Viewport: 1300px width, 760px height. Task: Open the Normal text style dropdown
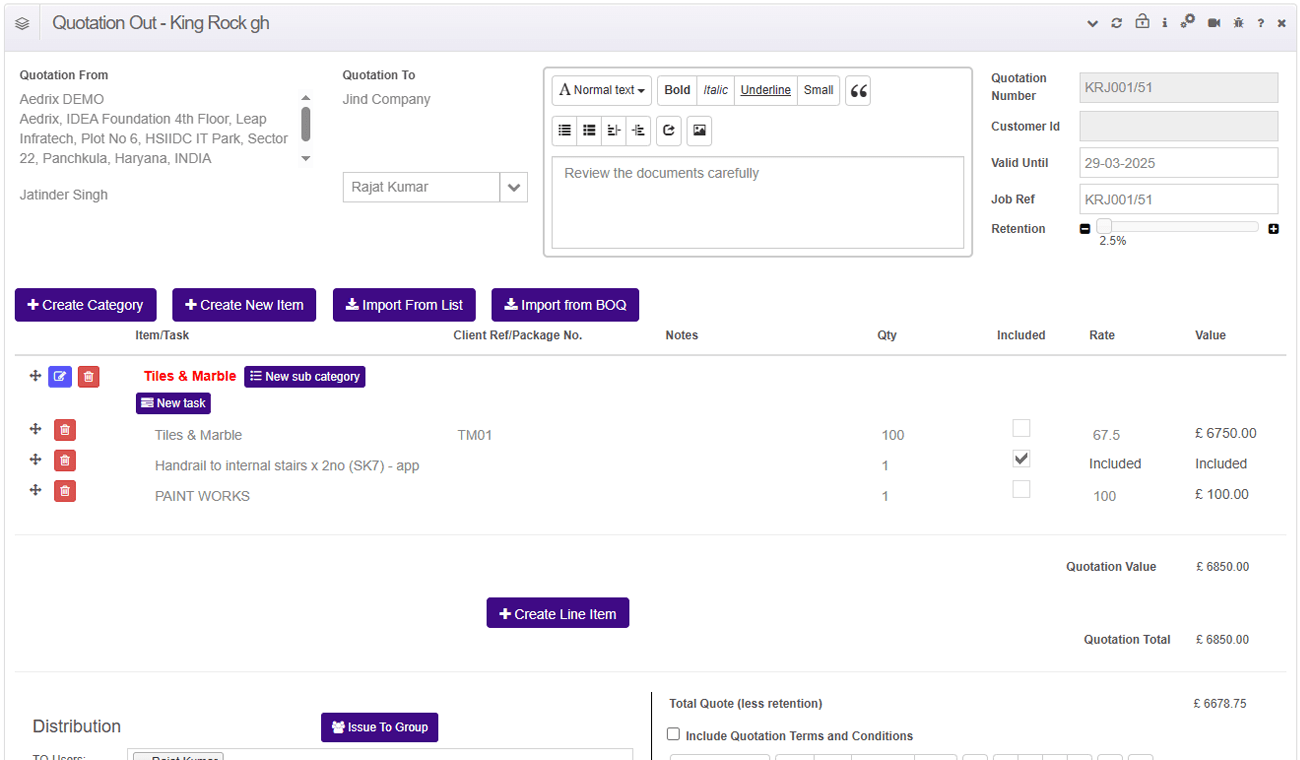tap(601, 90)
